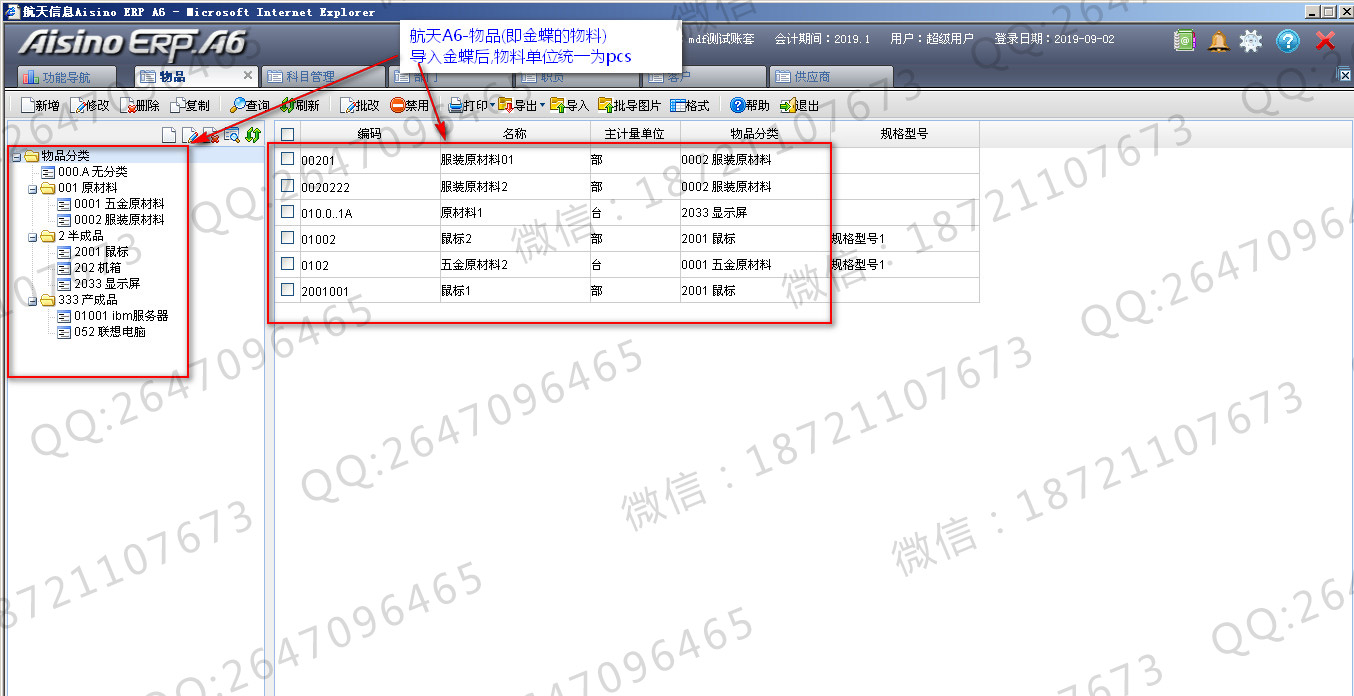1354x696 pixels.
Task: Collapse the 001 原材料 tree node
Action: [32, 188]
